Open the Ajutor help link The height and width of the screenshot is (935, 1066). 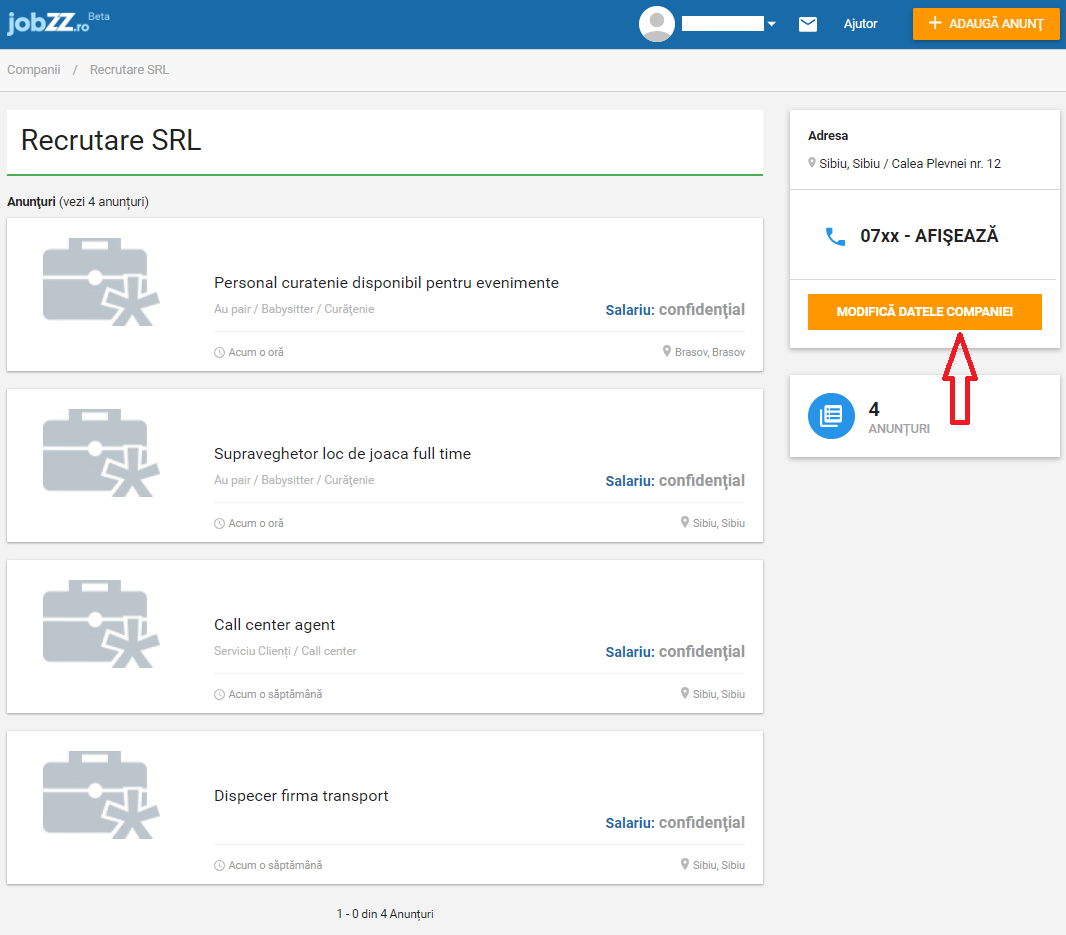click(x=860, y=24)
